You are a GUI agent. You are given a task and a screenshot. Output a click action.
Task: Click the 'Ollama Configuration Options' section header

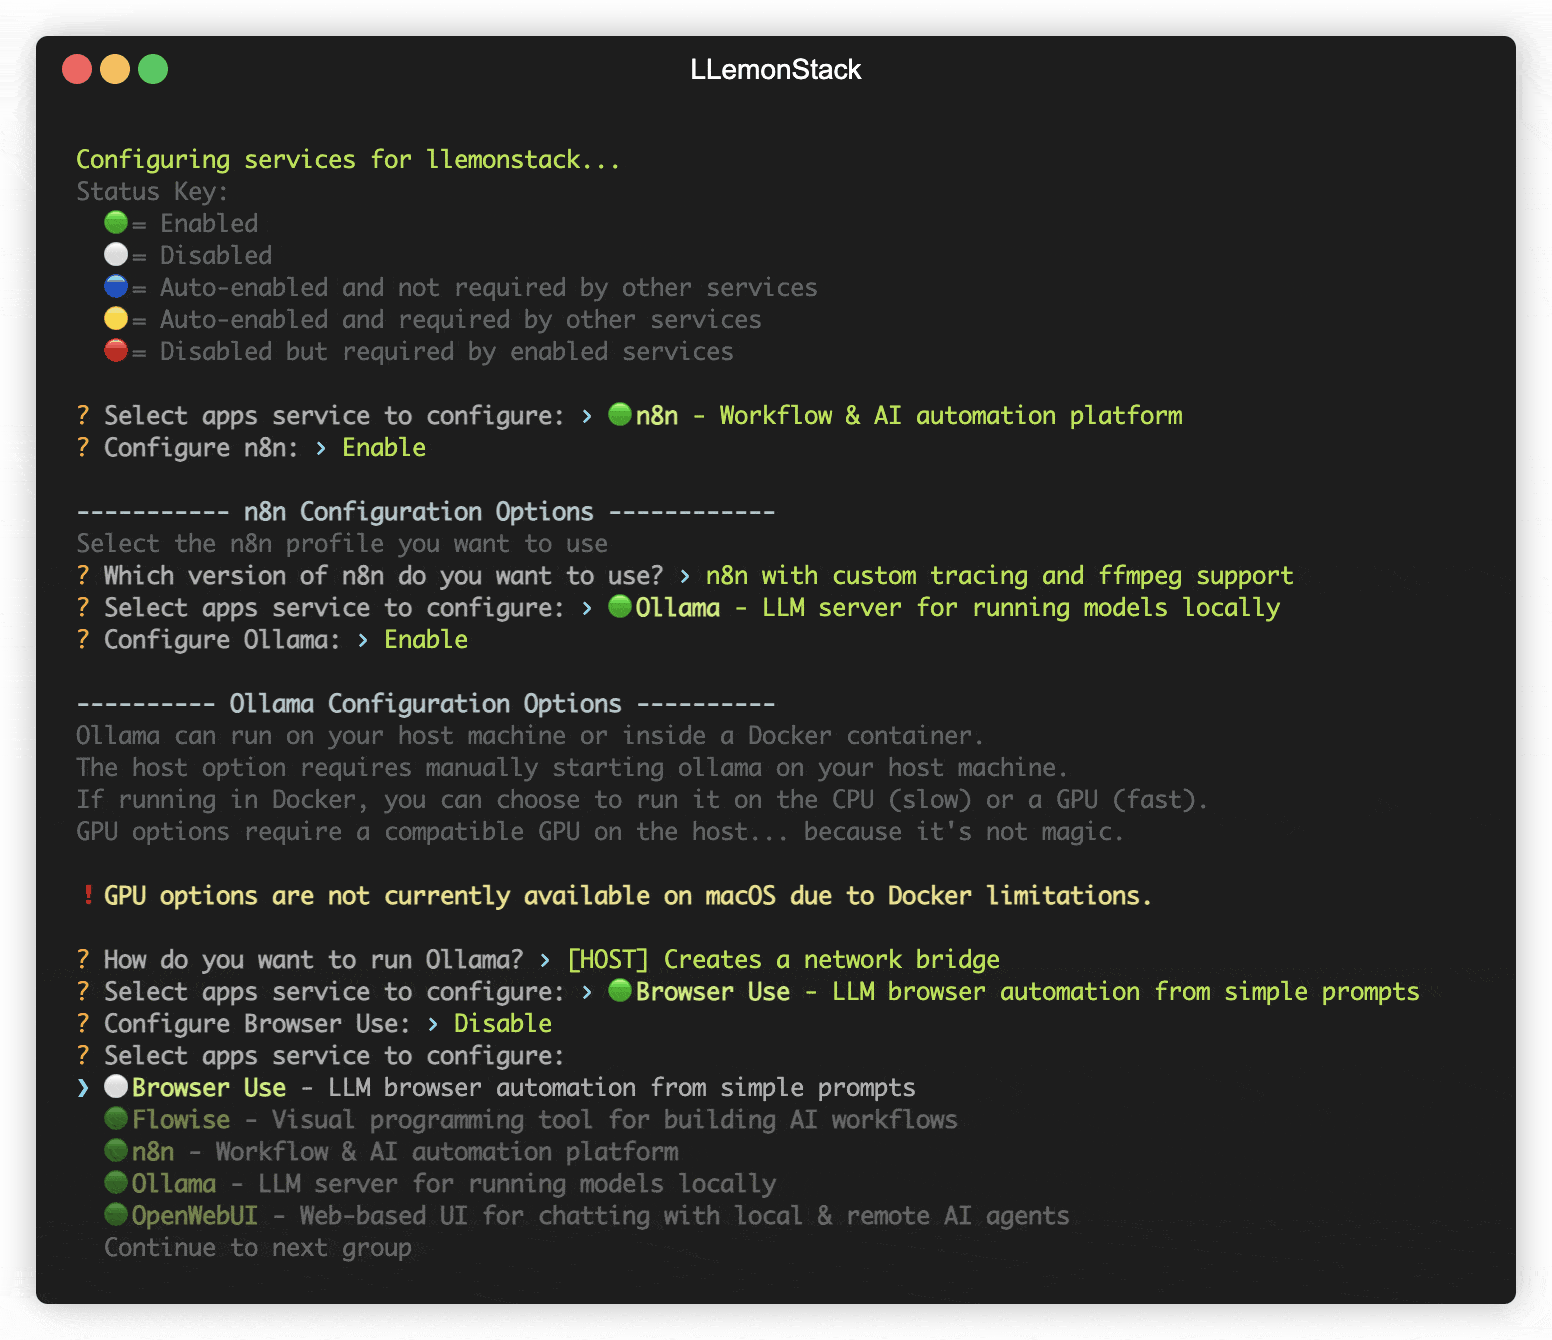point(426,703)
